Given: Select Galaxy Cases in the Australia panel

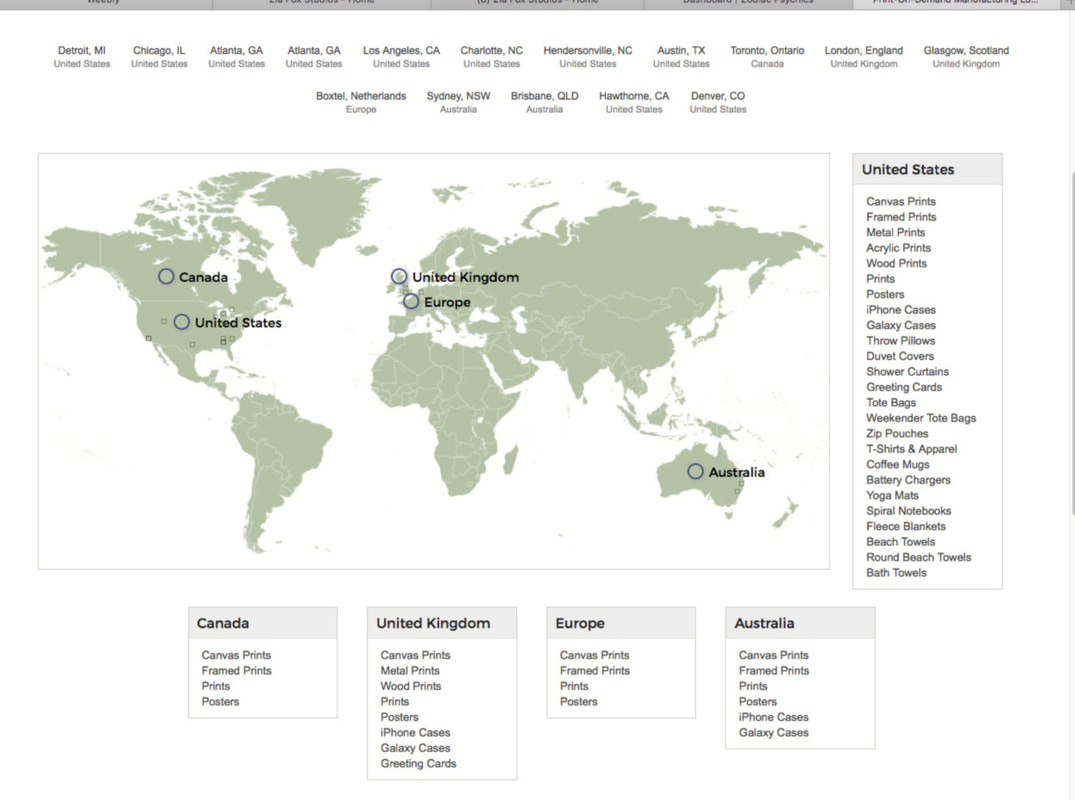Looking at the screenshot, I should (x=773, y=732).
